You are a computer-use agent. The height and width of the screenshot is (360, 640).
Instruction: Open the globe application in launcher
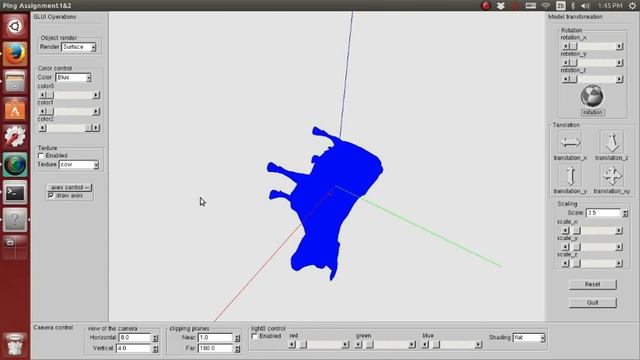coord(15,164)
